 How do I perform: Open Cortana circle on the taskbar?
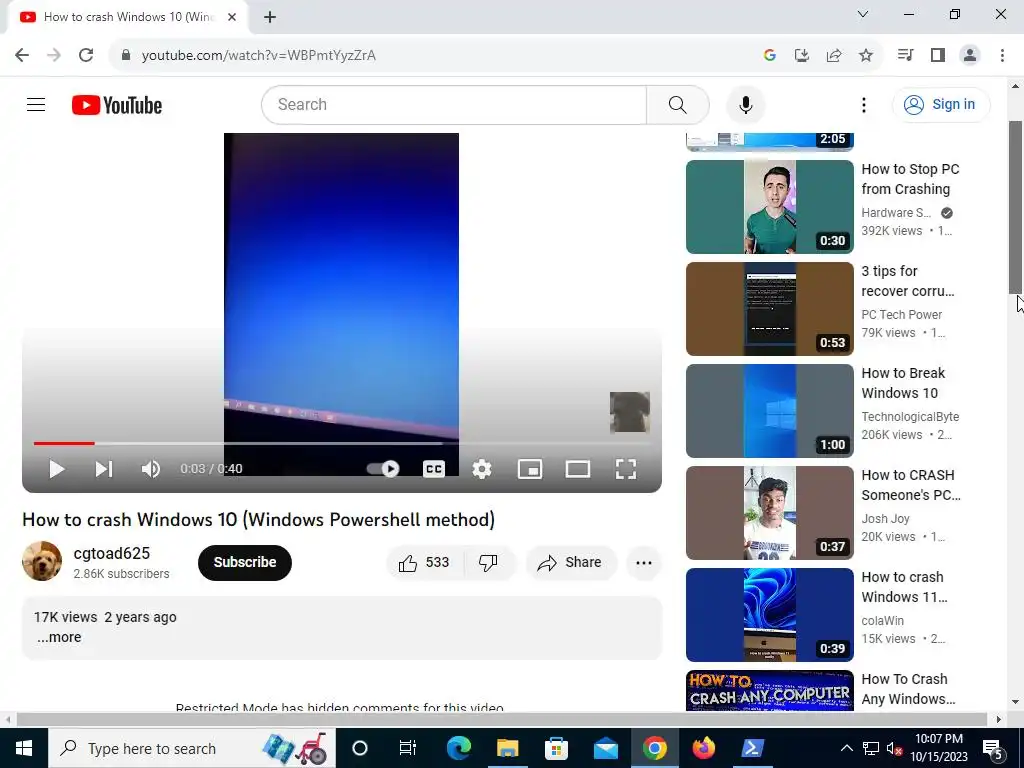coord(360,748)
